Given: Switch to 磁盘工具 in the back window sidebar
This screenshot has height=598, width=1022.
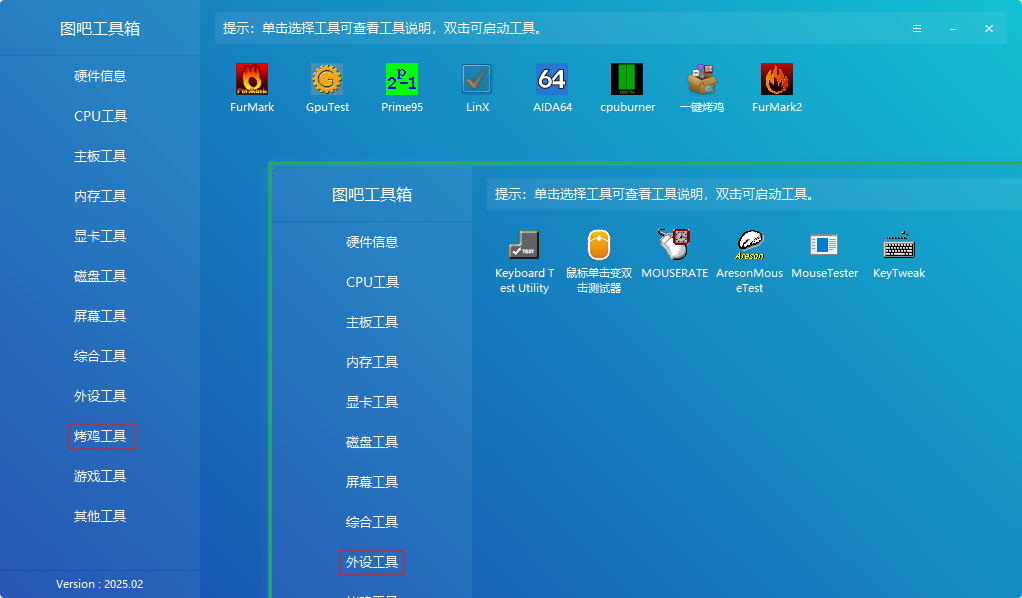Looking at the screenshot, I should pyautogui.click(x=100, y=277).
